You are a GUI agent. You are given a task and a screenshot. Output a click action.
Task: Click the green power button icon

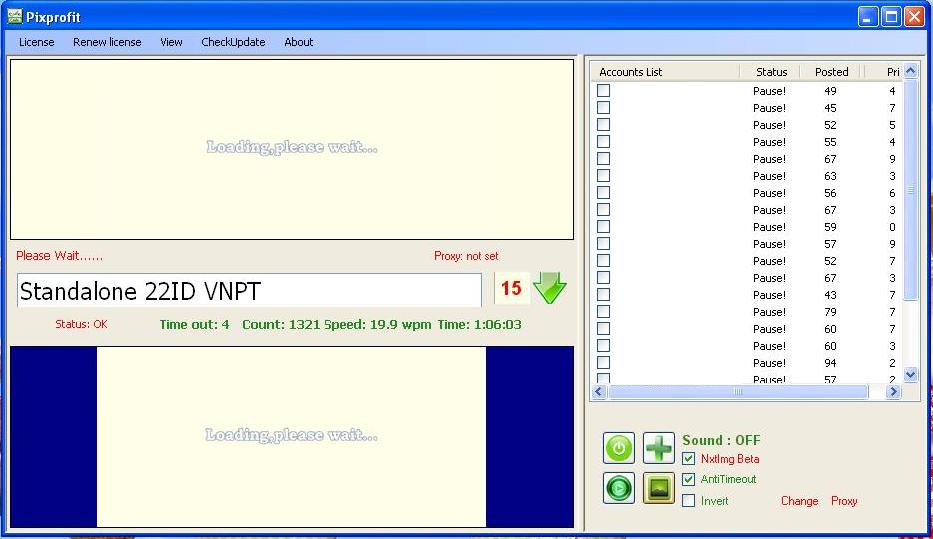pos(619,448)
